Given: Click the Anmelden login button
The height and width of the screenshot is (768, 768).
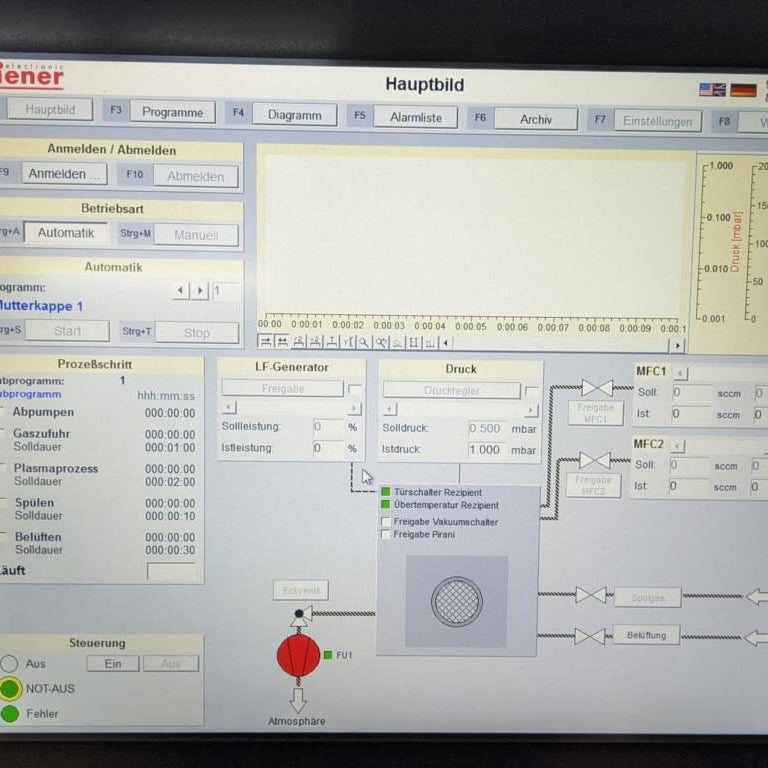Looking at the screenshot, I should [64, 174].
